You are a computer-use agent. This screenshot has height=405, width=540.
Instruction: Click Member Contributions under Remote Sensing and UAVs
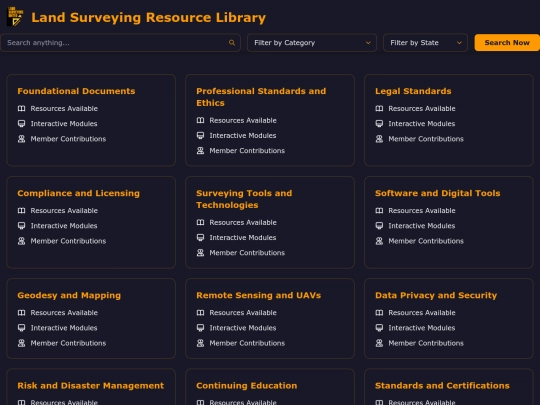247,343
